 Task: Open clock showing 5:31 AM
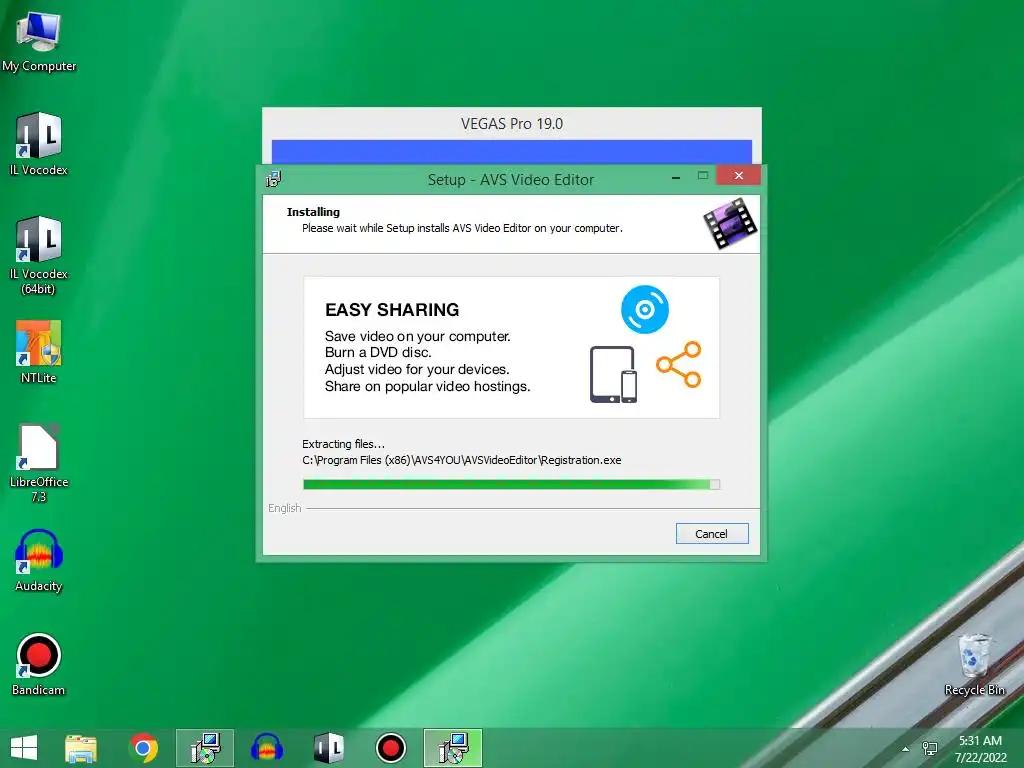point(980,741)
